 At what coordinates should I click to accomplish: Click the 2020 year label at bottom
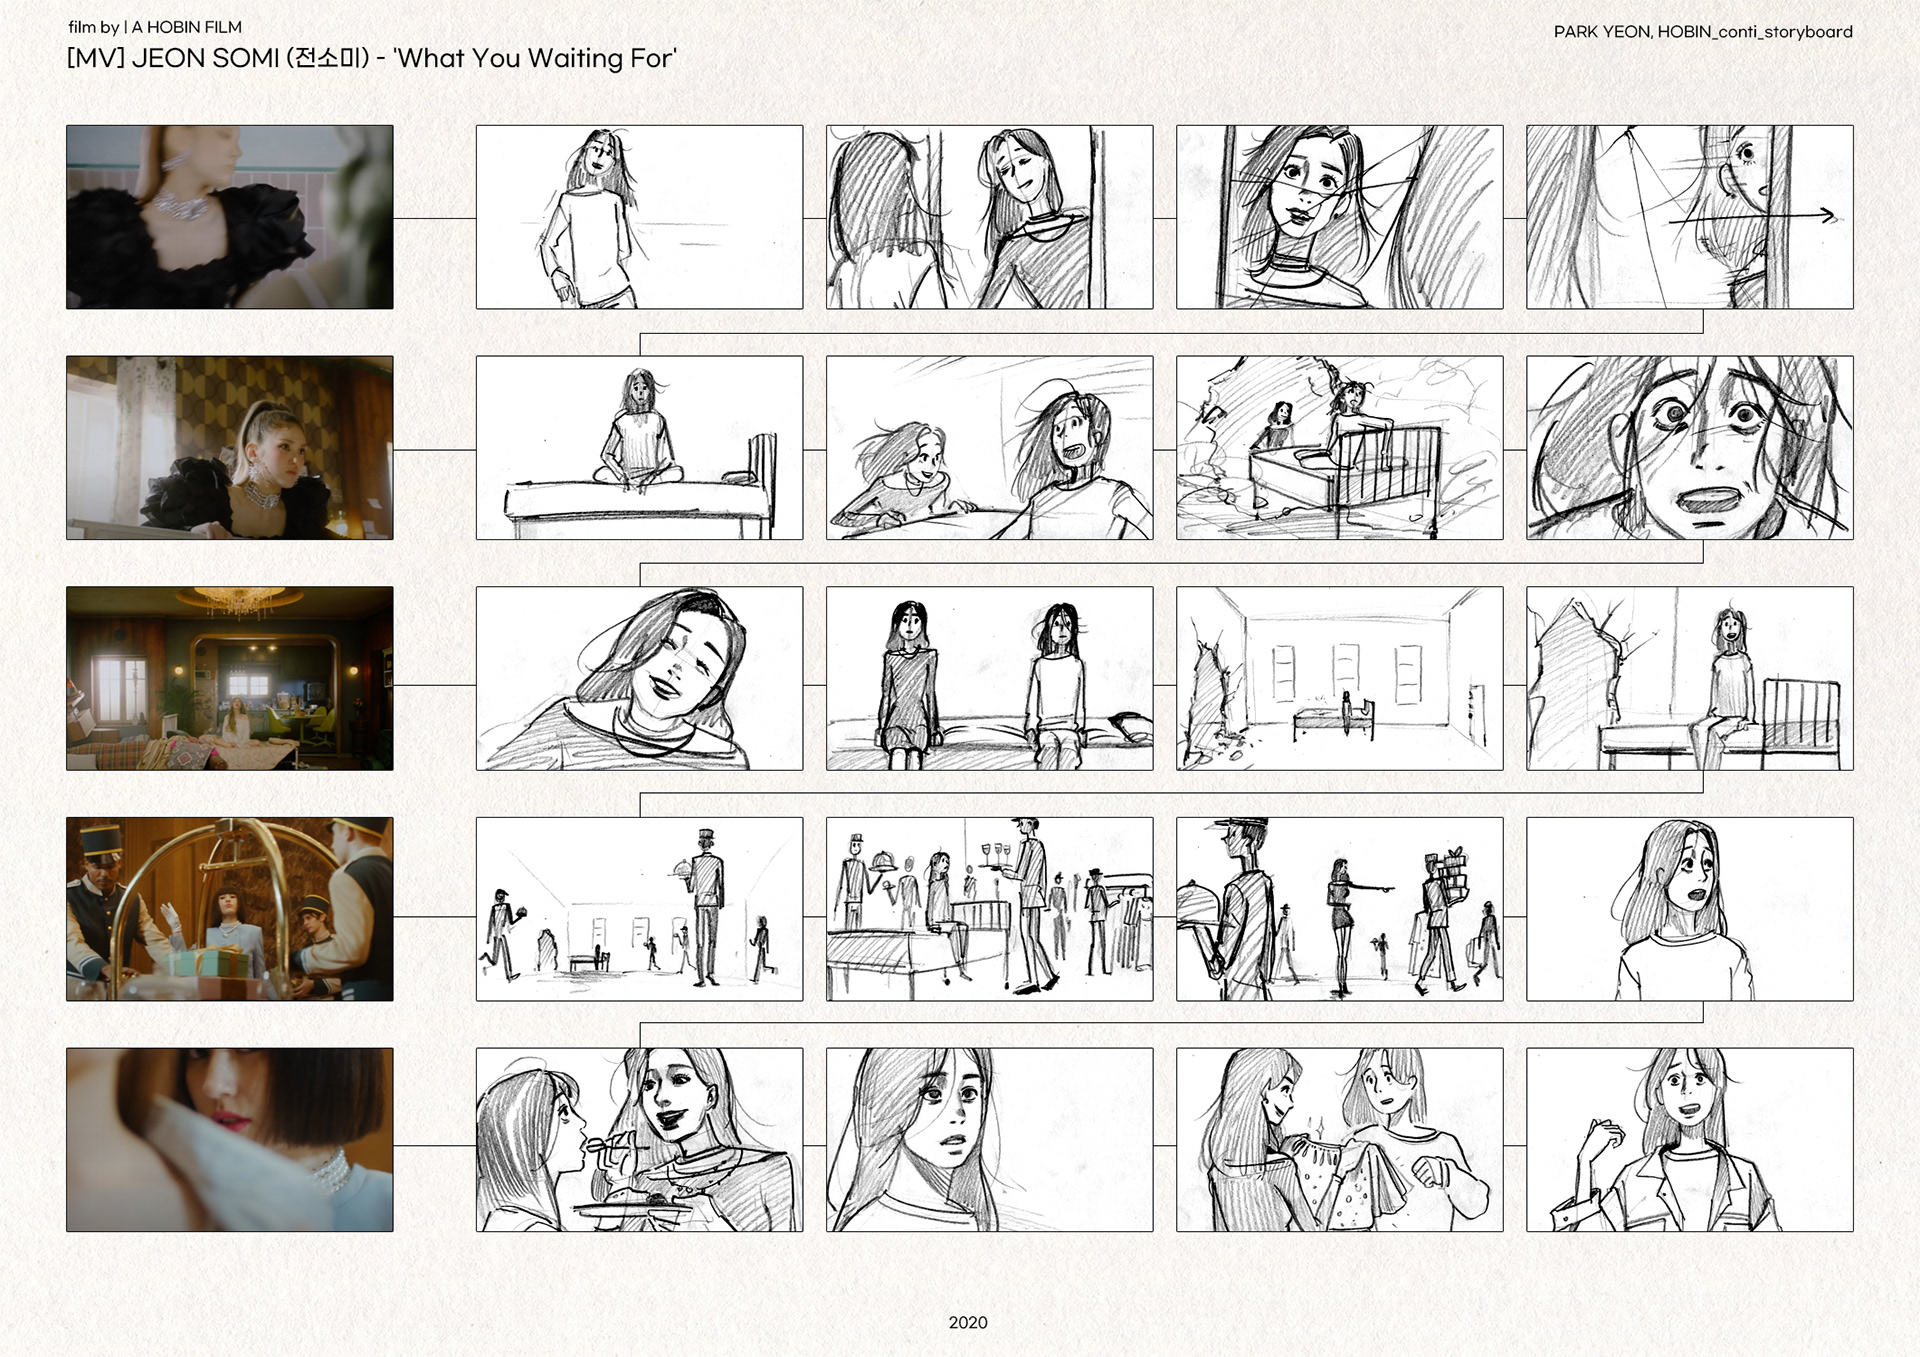point(967,1322)
